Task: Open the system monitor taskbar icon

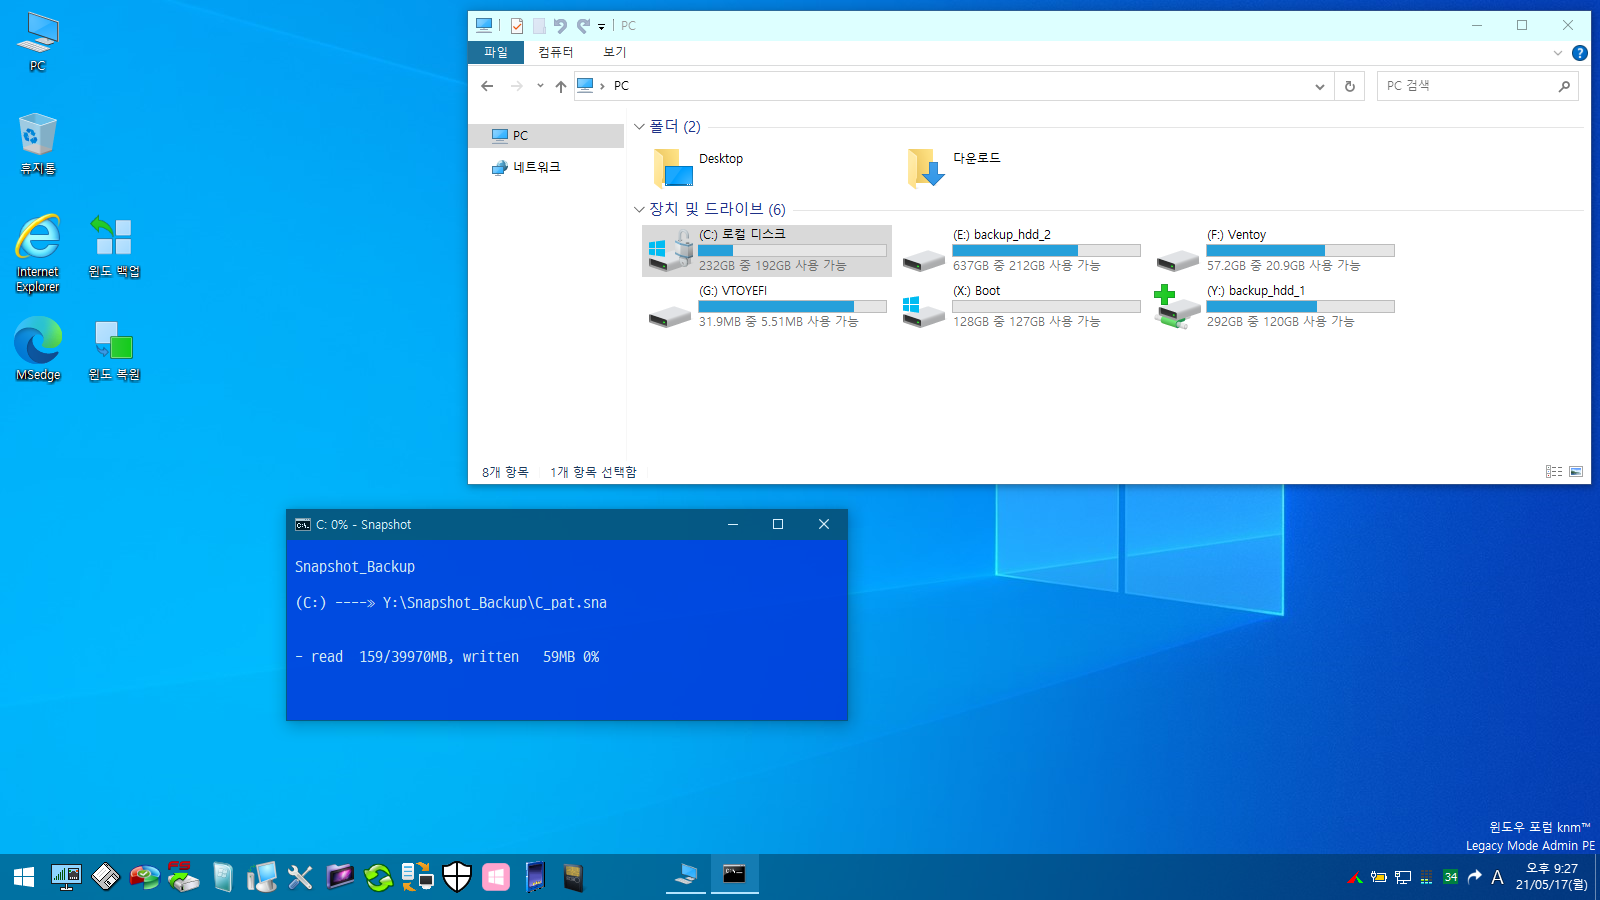Action: (x=66, y=877)
